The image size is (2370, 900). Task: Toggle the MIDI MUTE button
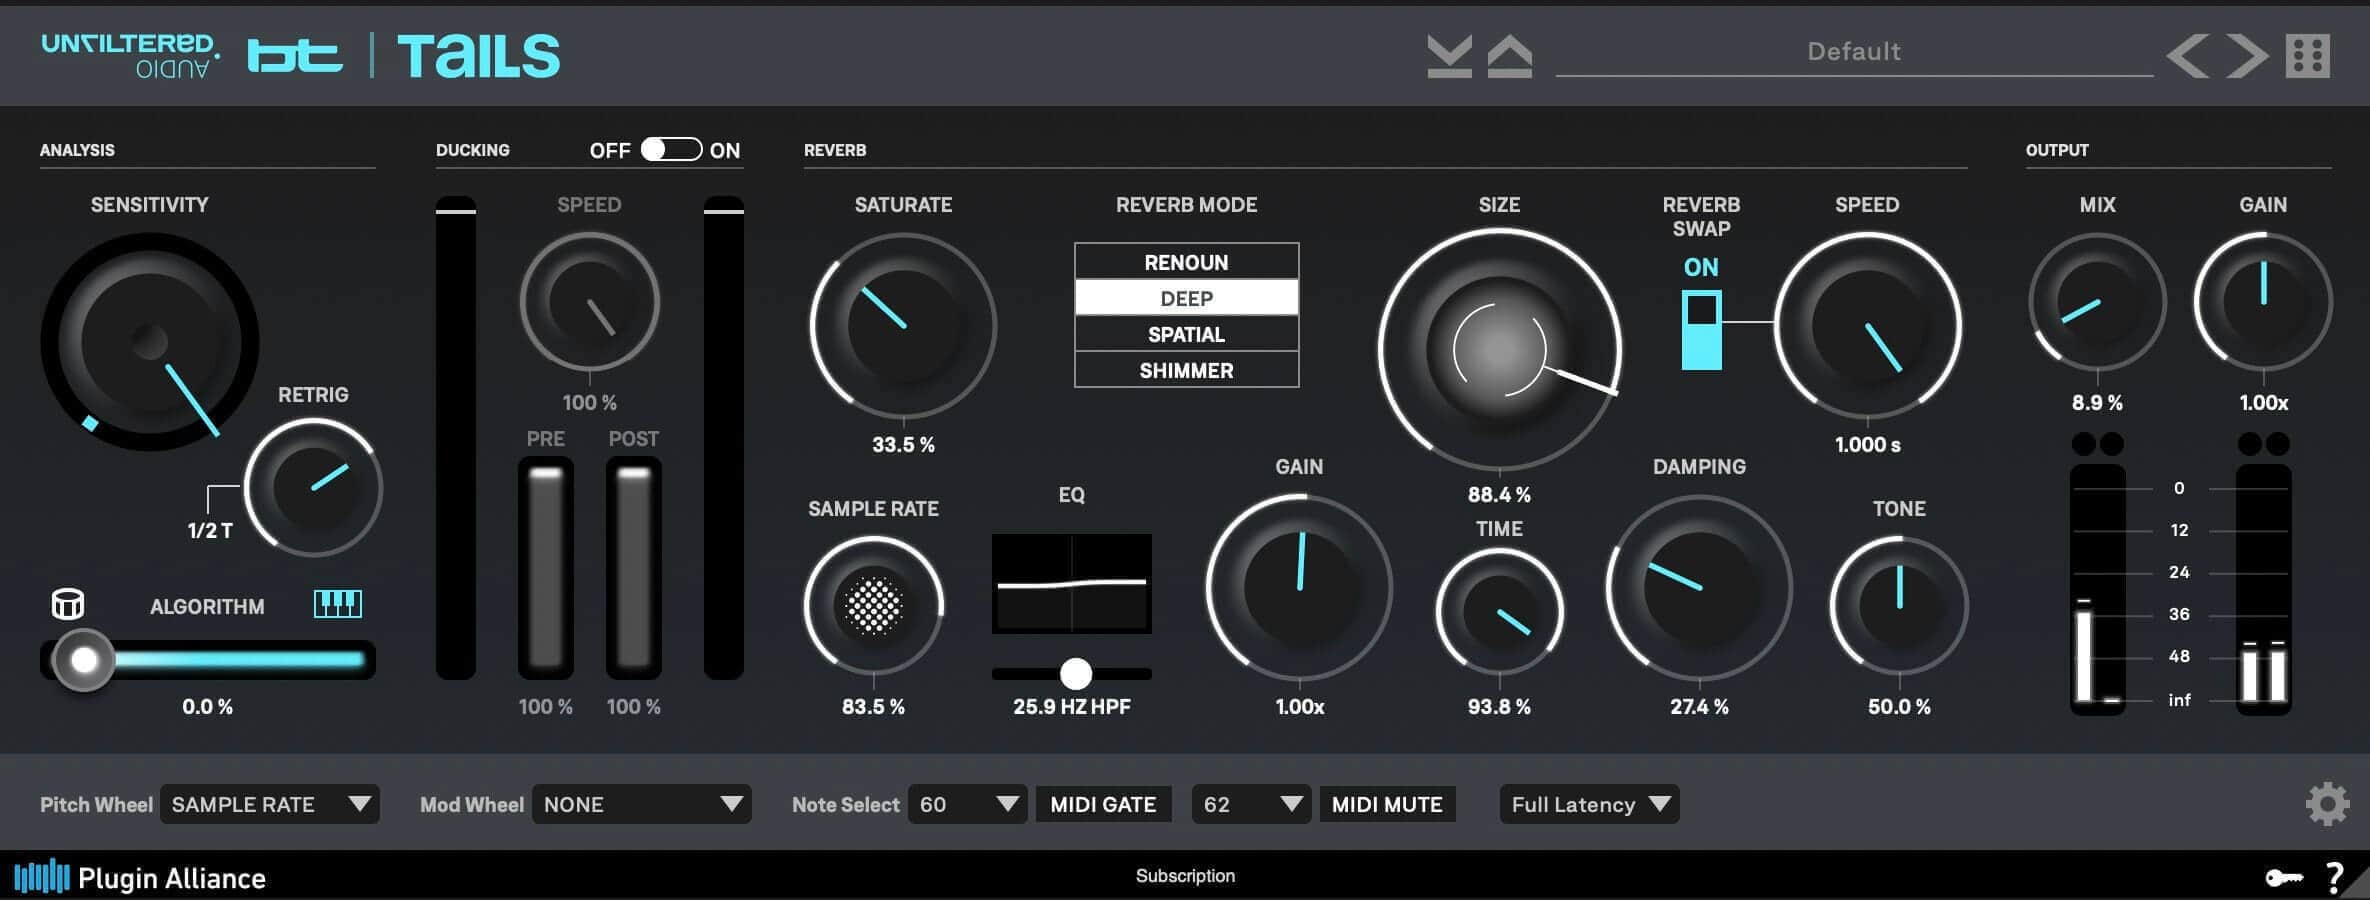click(x=1387, y=804)
